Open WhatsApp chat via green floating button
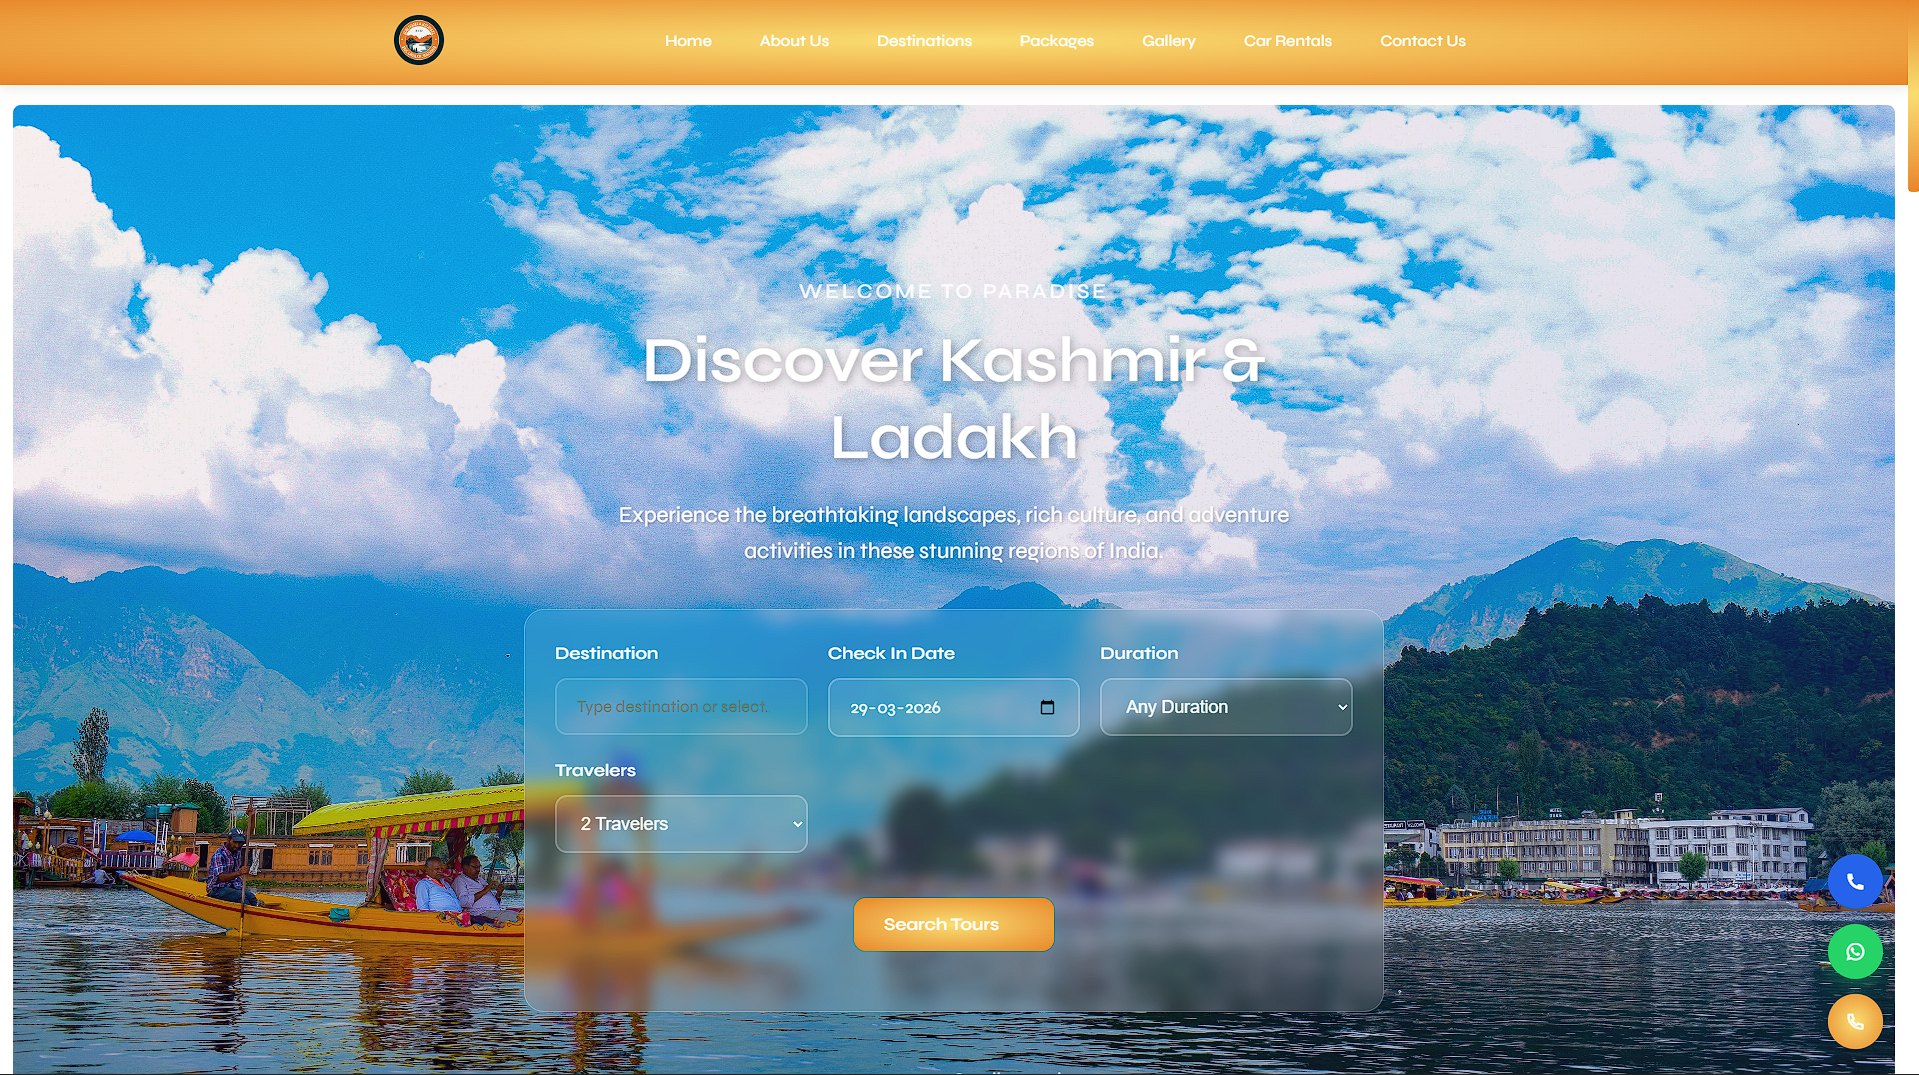Image resolution: width=1919 pixels, height=1075 pixels. [1854, 952]
